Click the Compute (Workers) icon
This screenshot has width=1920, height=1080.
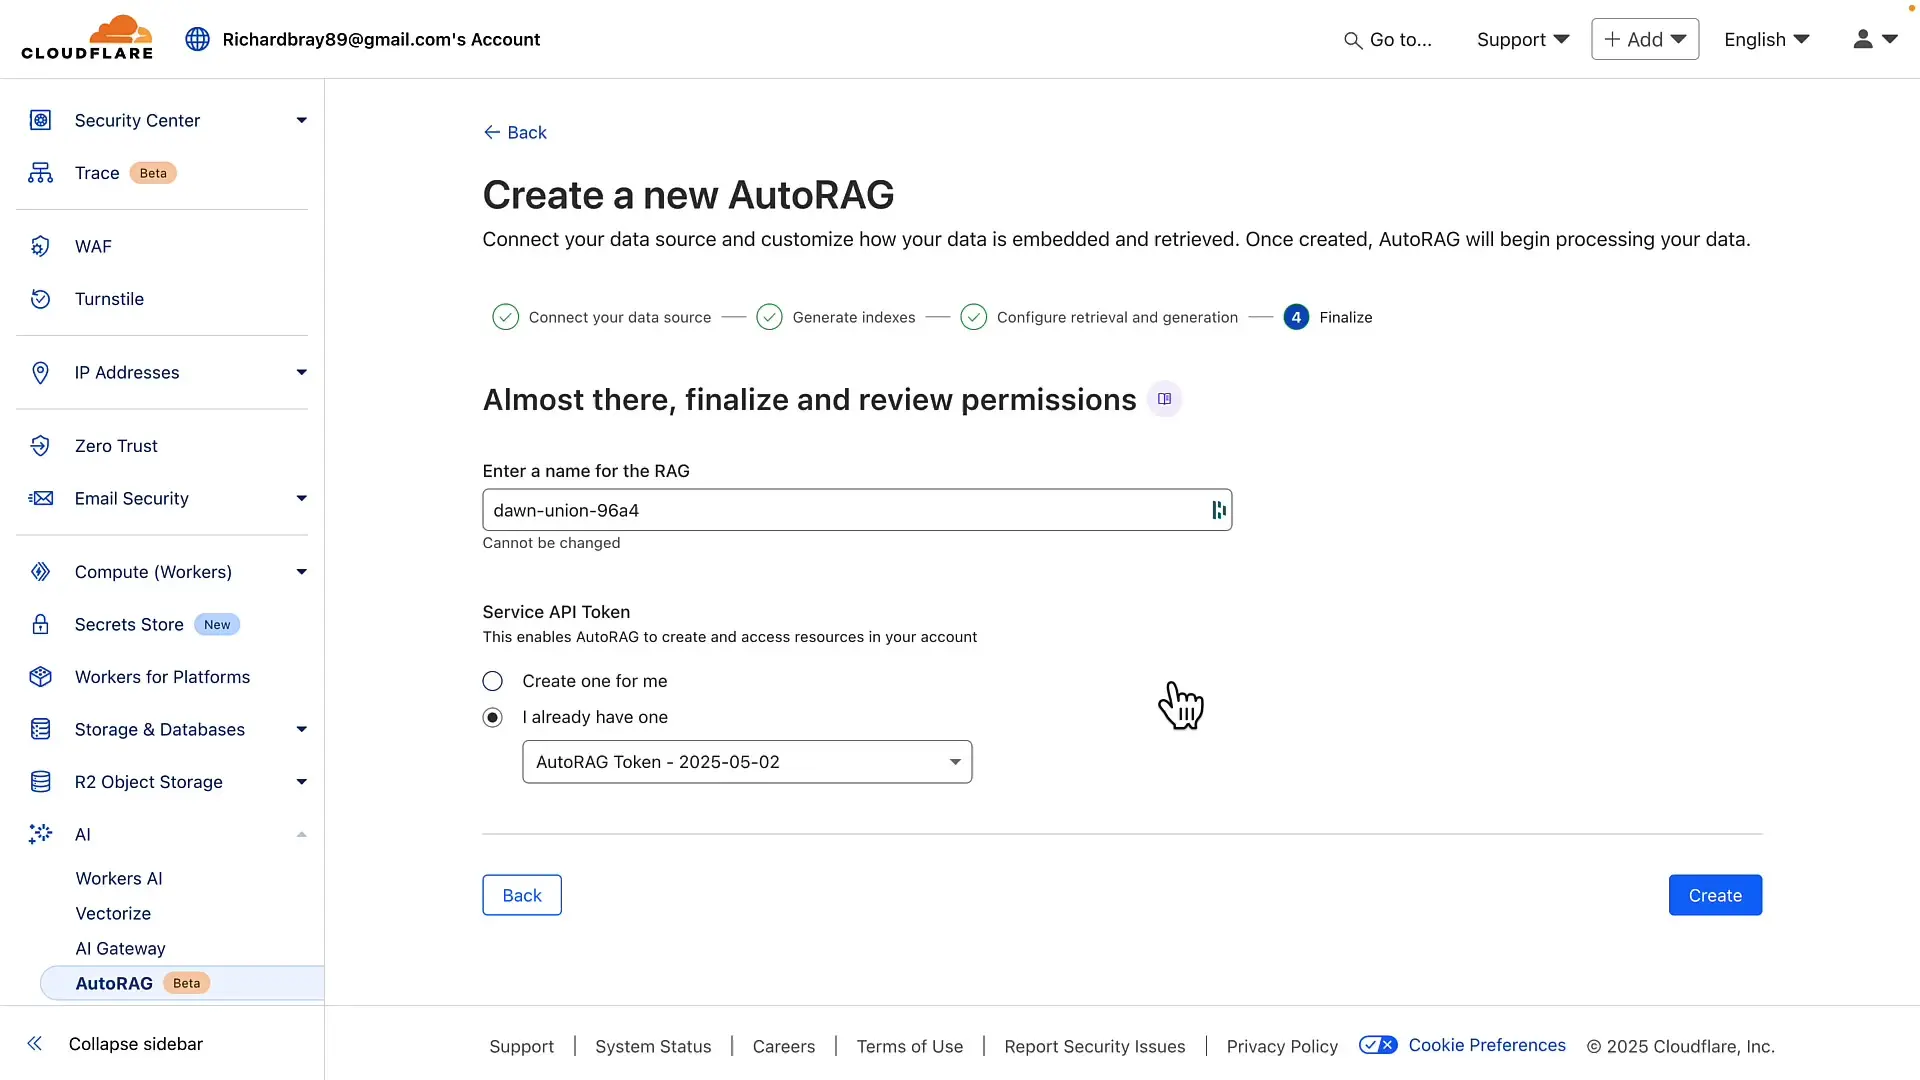[x=40, y=572]
